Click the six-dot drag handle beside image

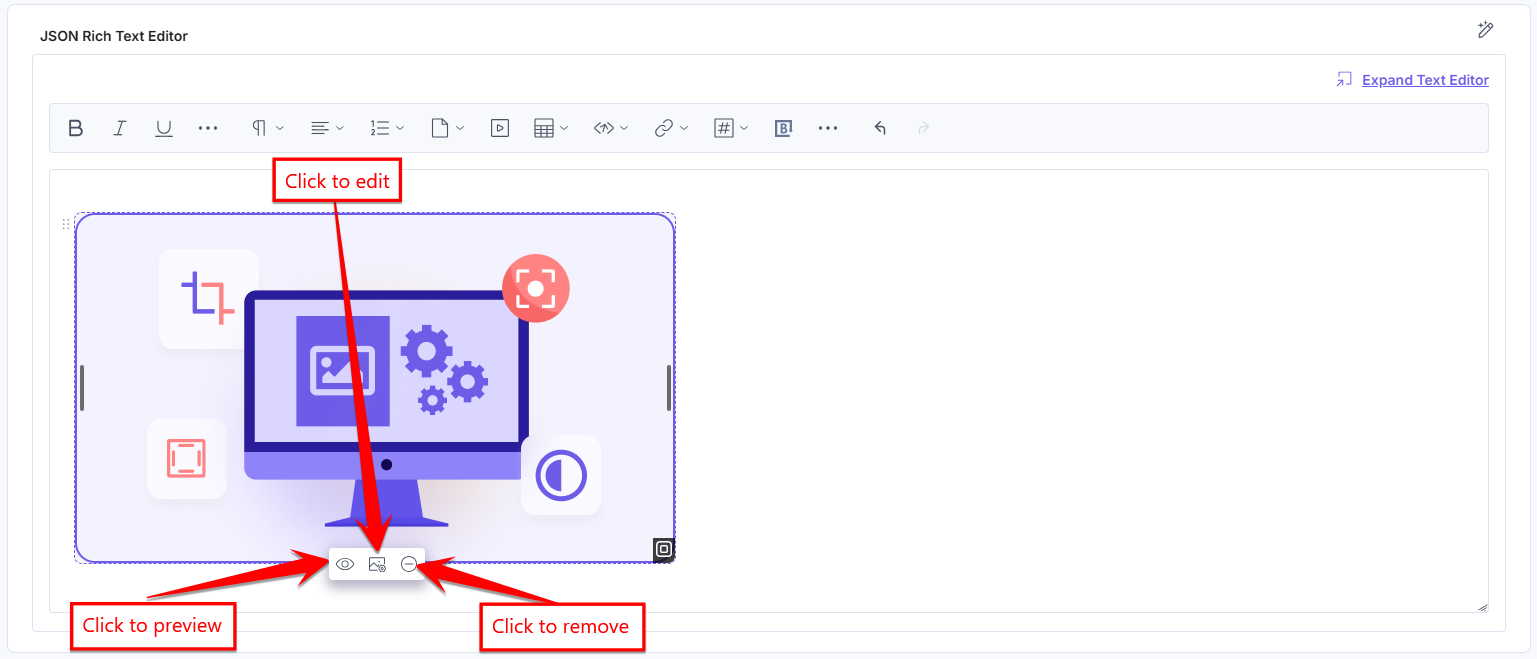pos(67,224)
